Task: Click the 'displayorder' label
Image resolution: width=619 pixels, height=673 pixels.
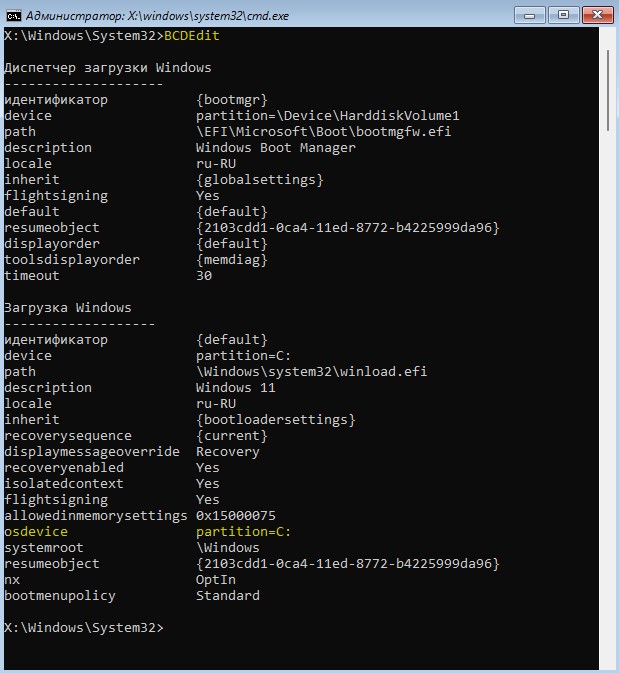Action: pos(52,244)
